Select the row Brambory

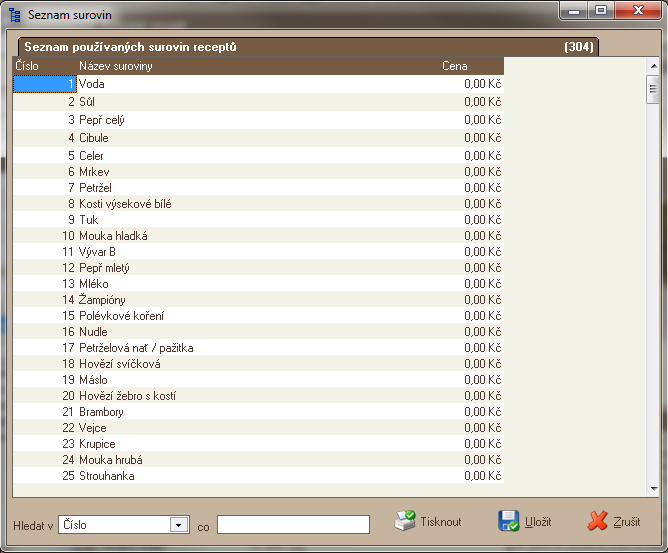(259, 412)
